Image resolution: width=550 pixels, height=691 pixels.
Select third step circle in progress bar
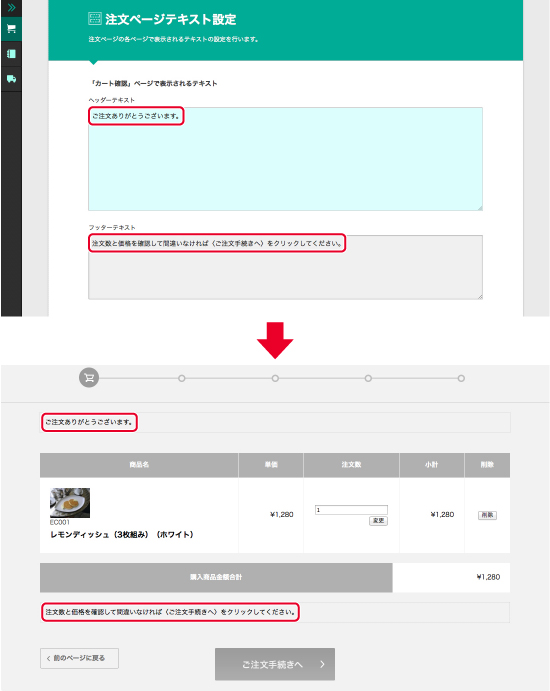click(275, 379)
